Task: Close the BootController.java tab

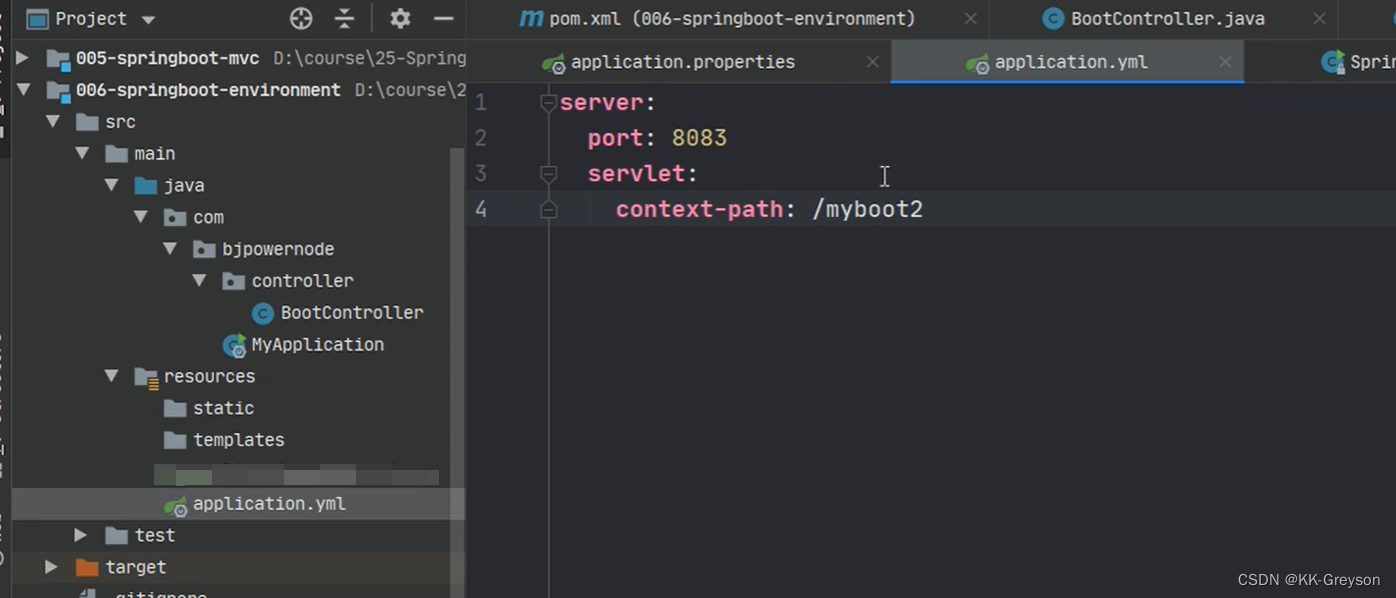Action: pos(1320,19)
